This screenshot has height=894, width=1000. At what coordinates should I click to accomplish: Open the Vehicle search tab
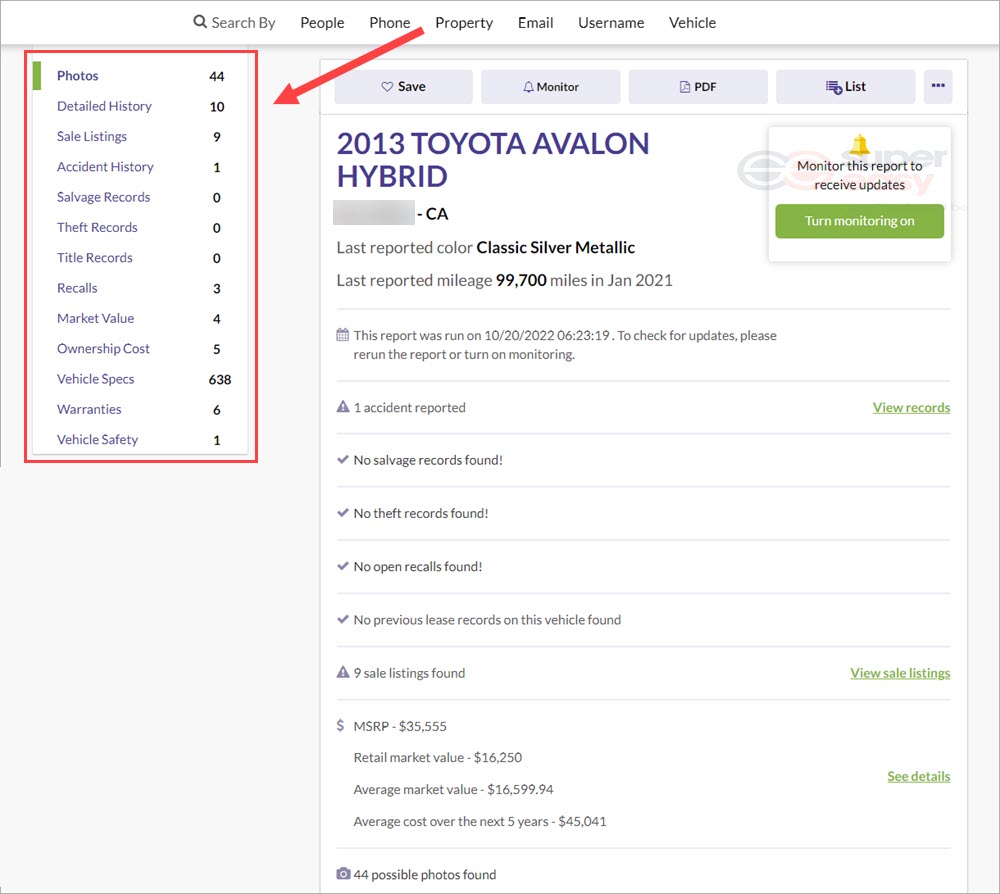pos(692,23)
